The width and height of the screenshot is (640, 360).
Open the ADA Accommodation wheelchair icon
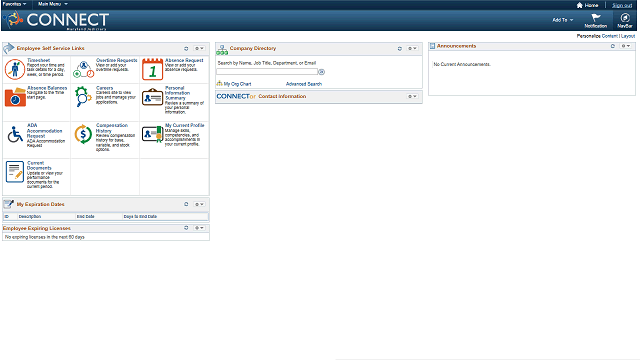point(15,134)
